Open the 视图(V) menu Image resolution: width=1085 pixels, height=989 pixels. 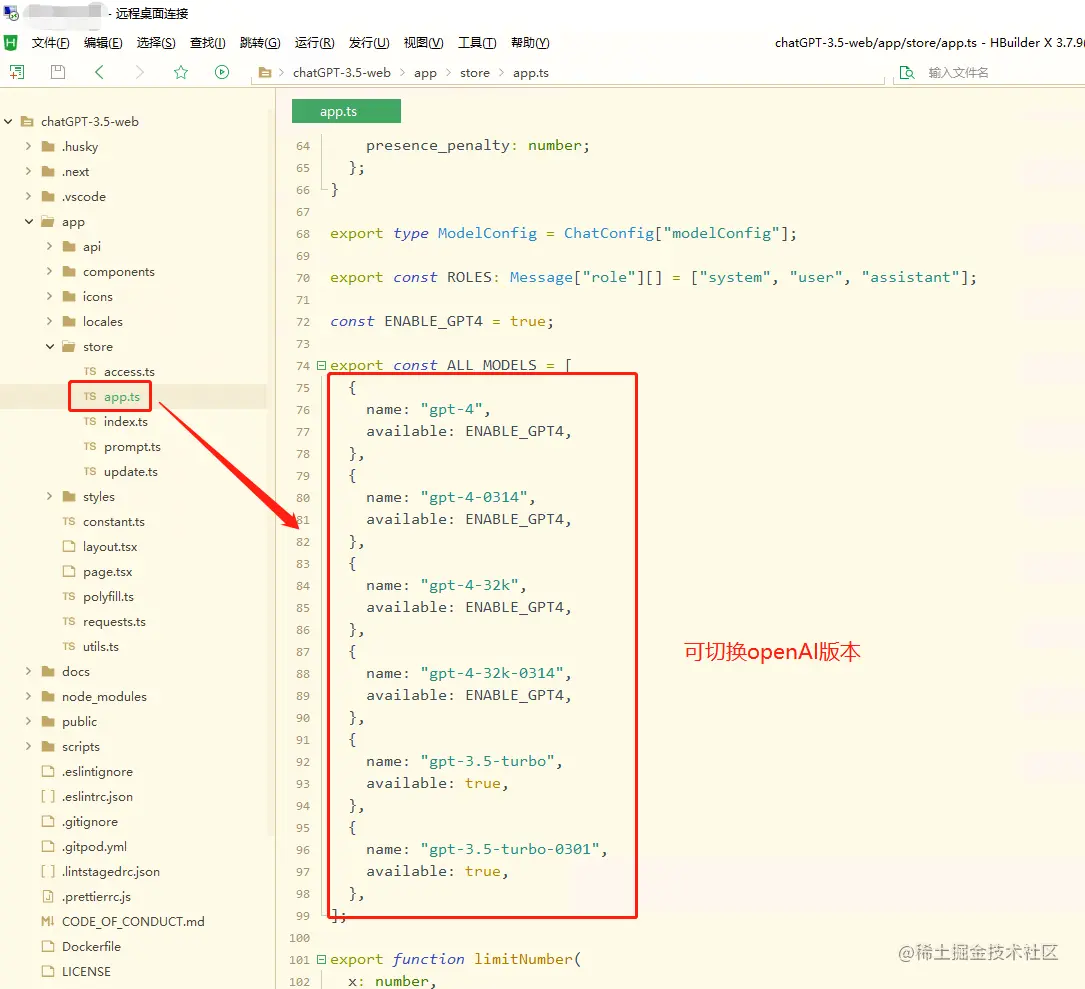[x=423, y=43]
